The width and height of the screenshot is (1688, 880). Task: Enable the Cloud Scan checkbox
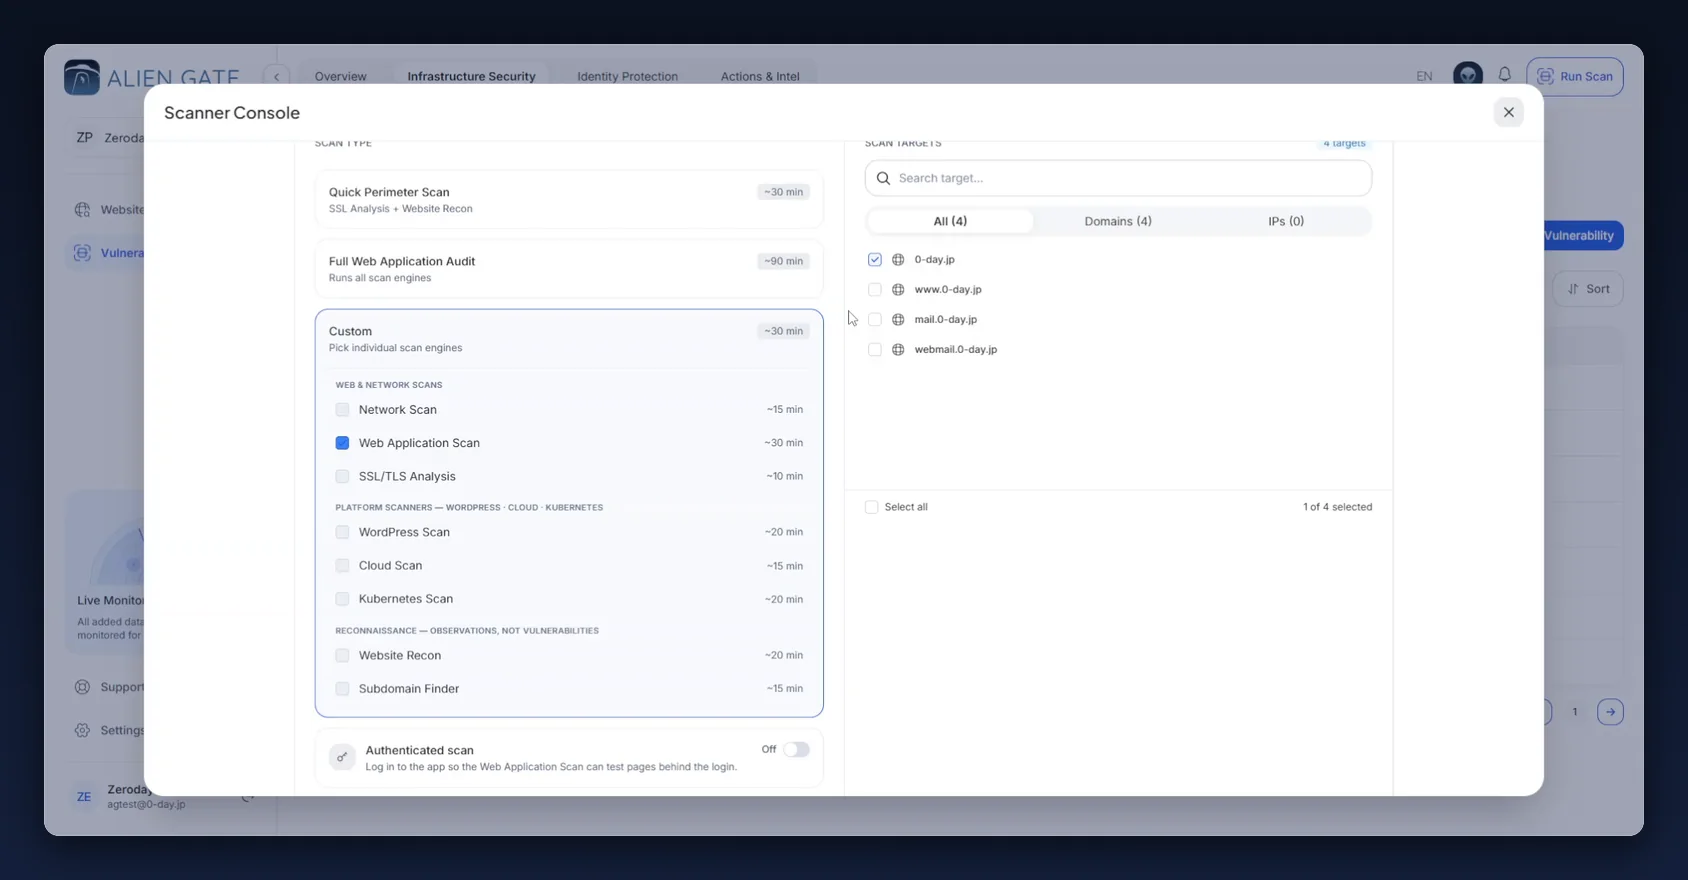point(342,566)
